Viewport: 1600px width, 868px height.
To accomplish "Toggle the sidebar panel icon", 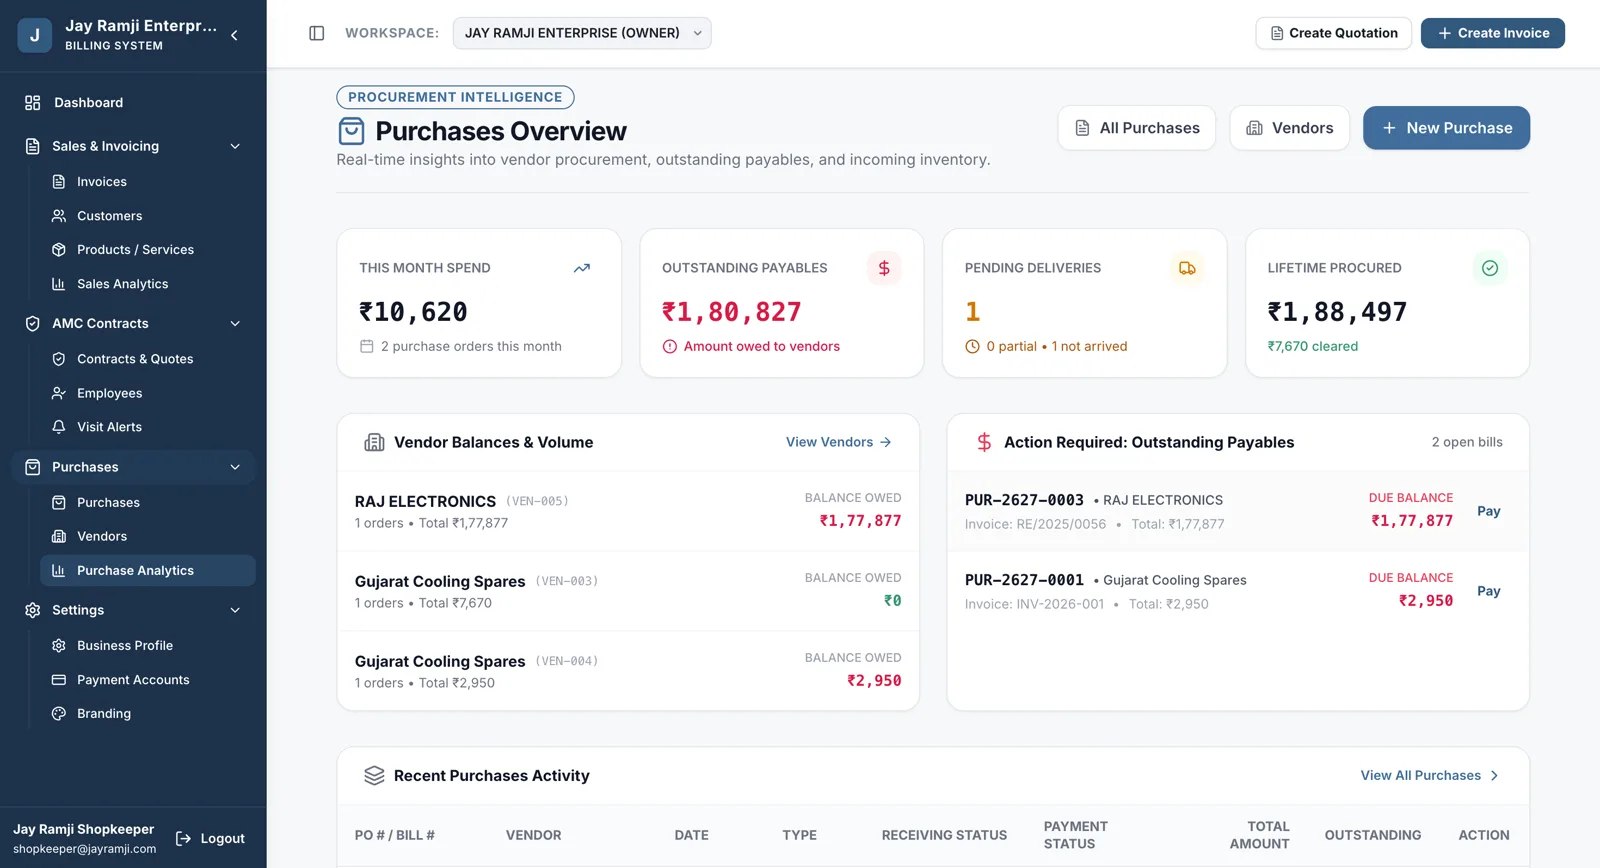I will [x=316, y=33].
